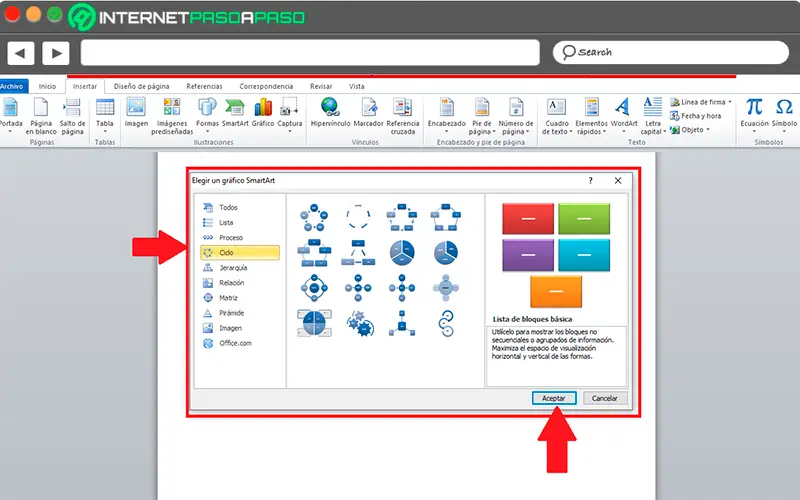Open the Correspondencia tab

pyautogui.click(x=266, y=86)
